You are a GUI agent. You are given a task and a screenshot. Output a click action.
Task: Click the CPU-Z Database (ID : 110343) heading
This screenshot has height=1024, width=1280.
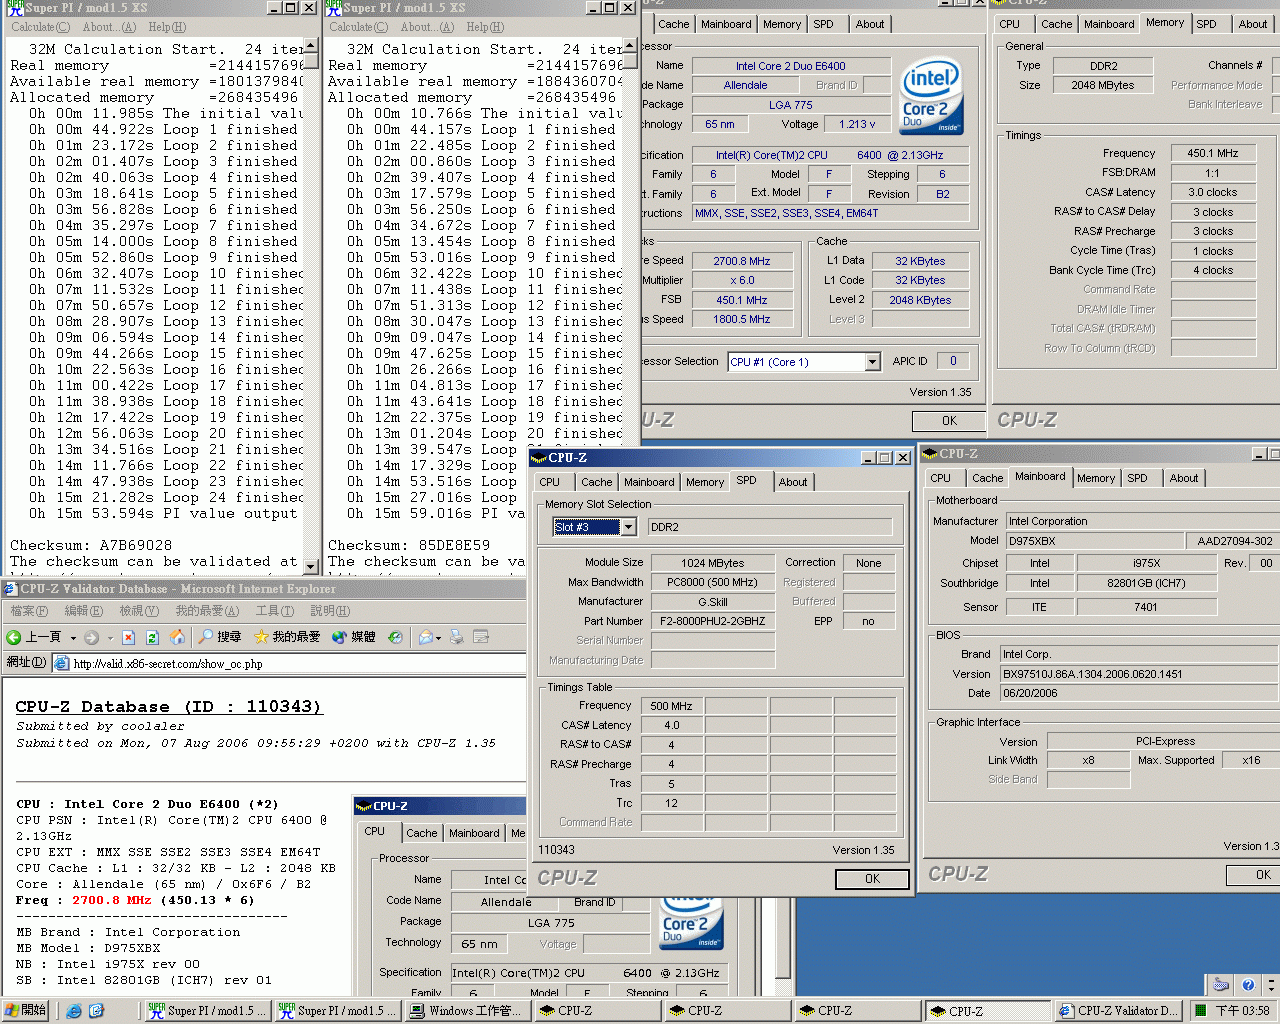(169, 707)
